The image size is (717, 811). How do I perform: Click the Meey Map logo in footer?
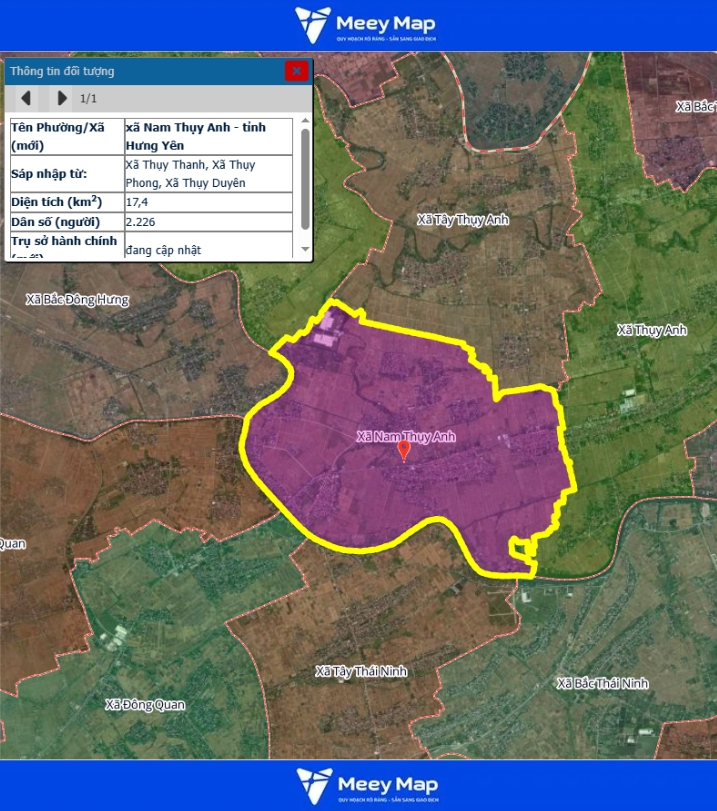366,786
